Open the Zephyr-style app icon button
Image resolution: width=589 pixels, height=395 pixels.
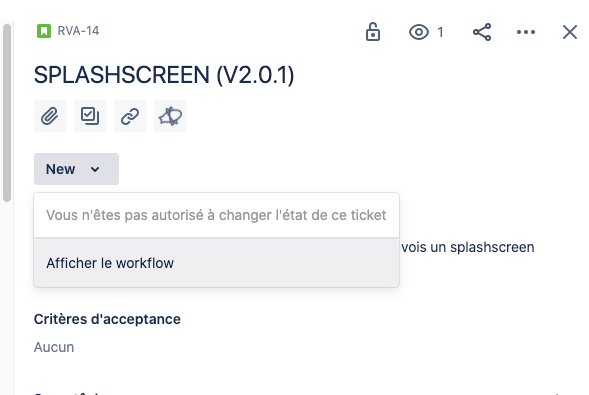(x=170, y=116)
